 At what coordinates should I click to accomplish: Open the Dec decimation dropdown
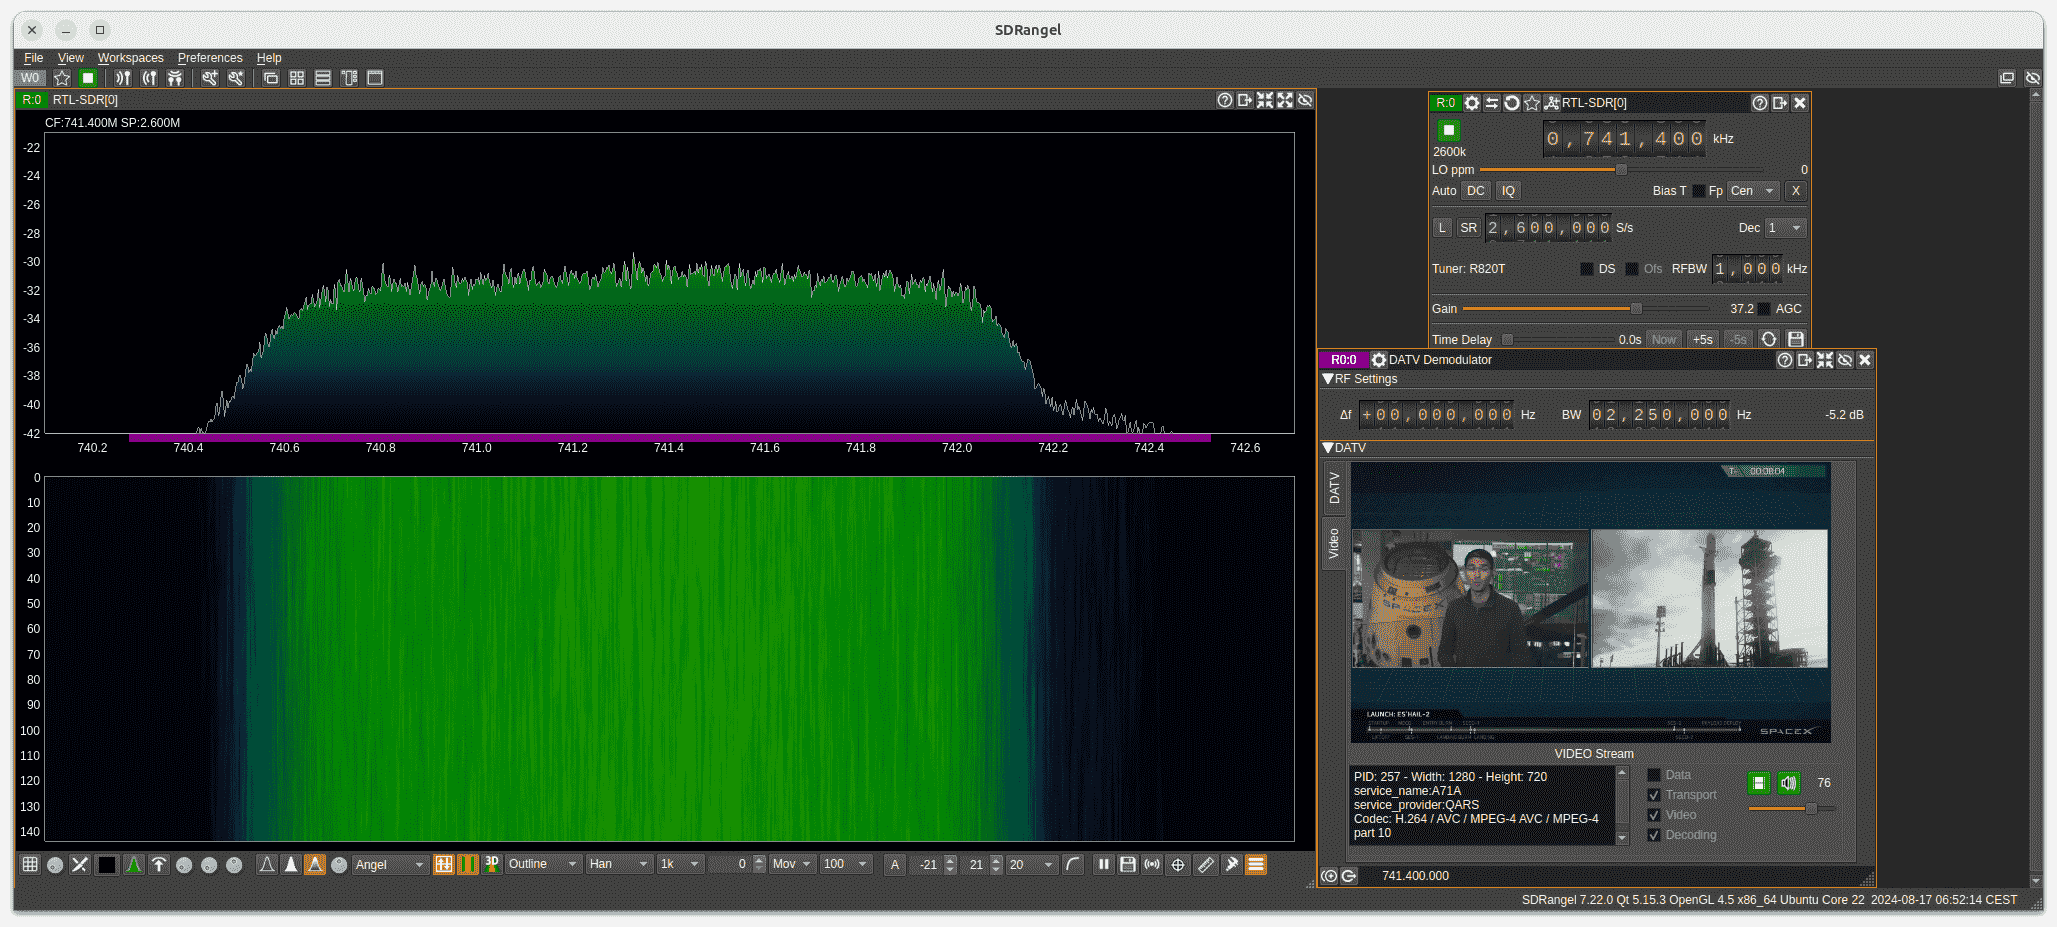pyautogui.click(x=1786, y=228)
